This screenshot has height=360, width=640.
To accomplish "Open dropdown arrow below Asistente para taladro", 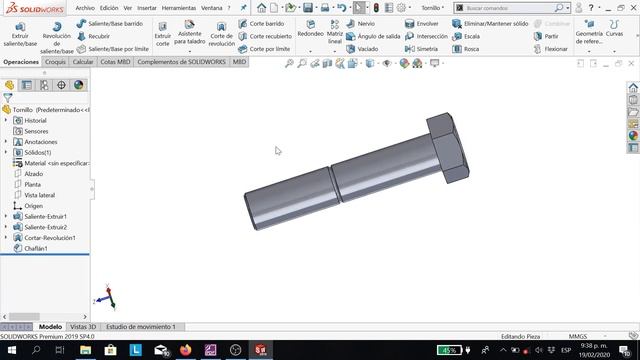I will pos(190,52).
